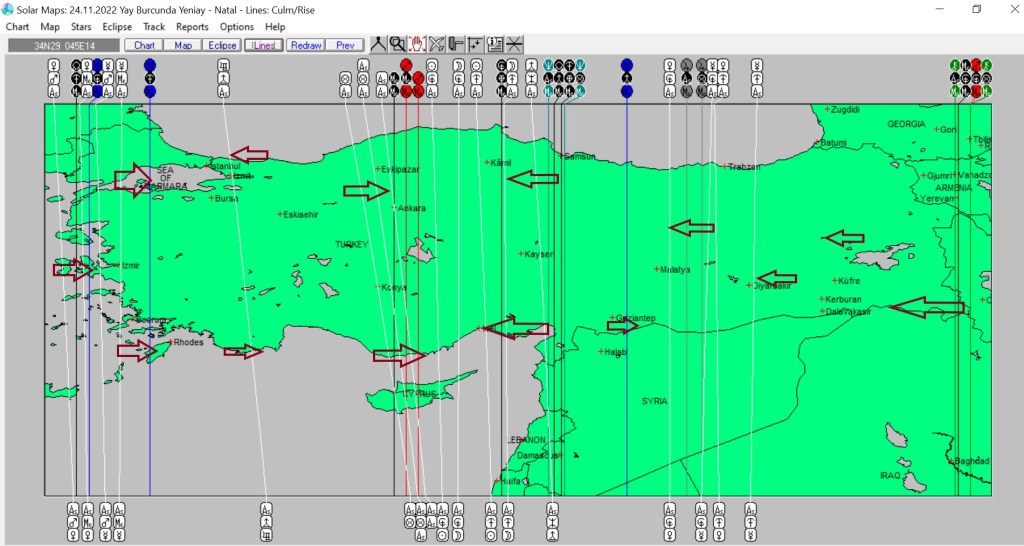Click the flag-shaped toolbar icon
The width and height of the screenshot is (1024, 546).
coord(455,44)
